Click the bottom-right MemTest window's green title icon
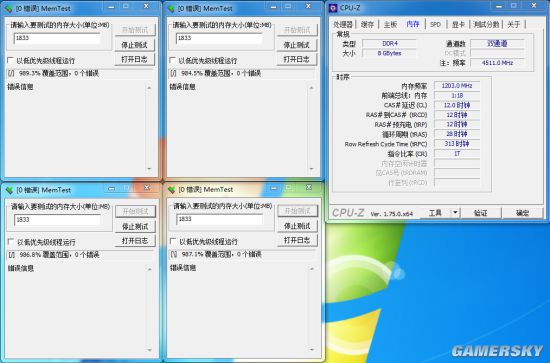Viewport: 550px width, 363px height. point(172,190)
